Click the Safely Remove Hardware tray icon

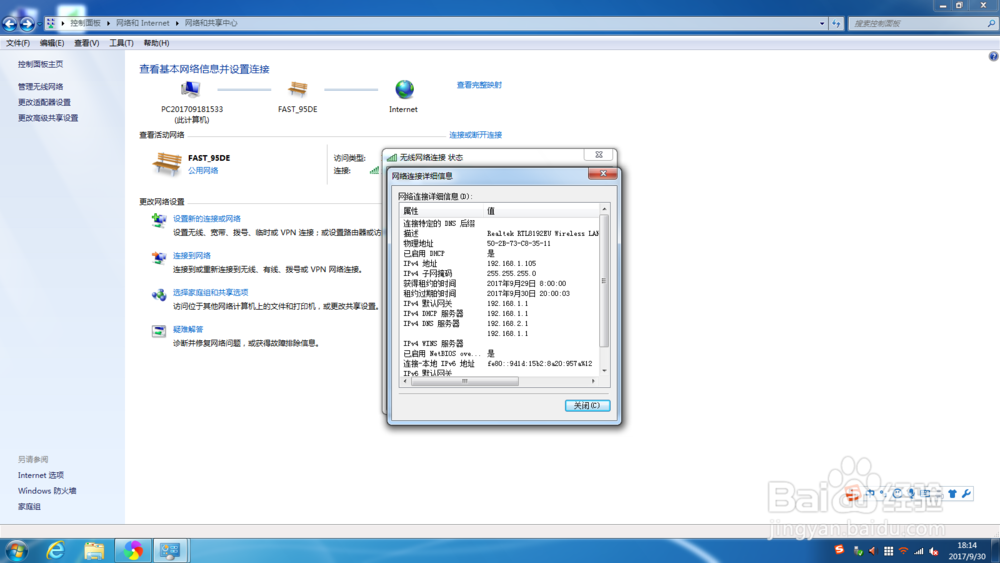click(858, 551)
